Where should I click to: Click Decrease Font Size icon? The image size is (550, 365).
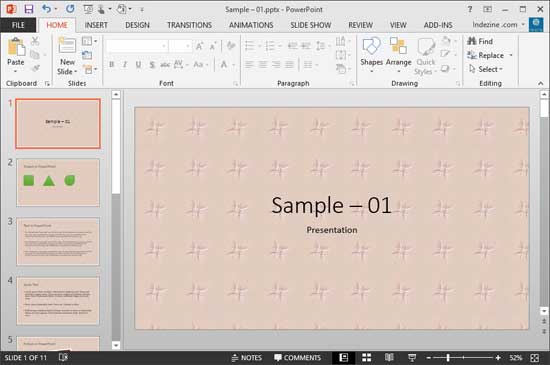tap(213, 46)
